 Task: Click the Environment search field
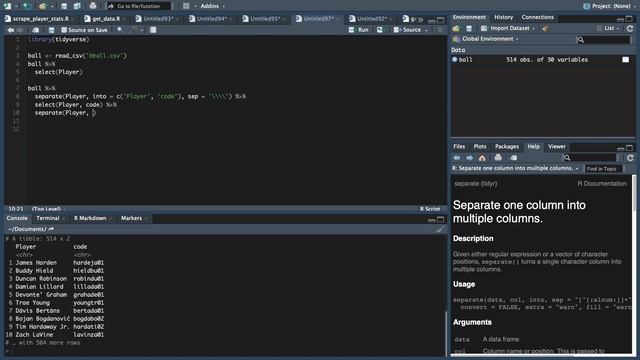coord(603,40)
